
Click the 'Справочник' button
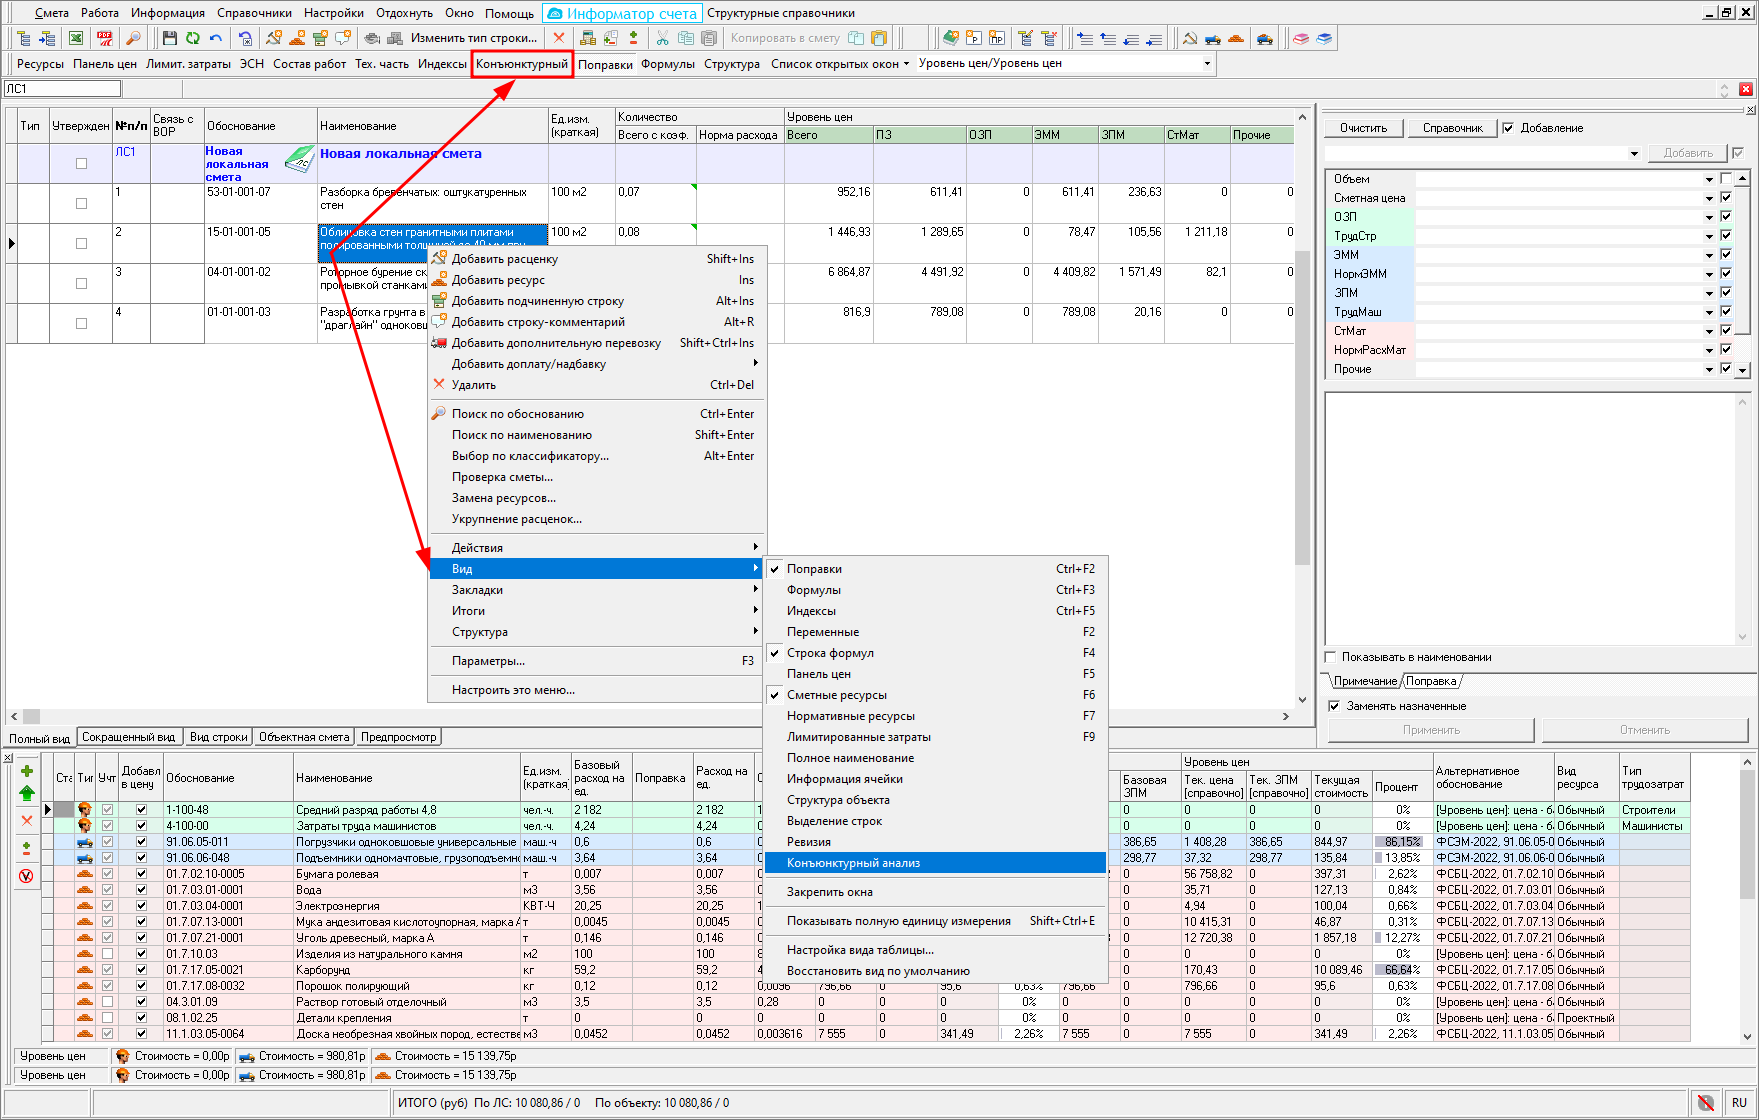point(1452,128)
